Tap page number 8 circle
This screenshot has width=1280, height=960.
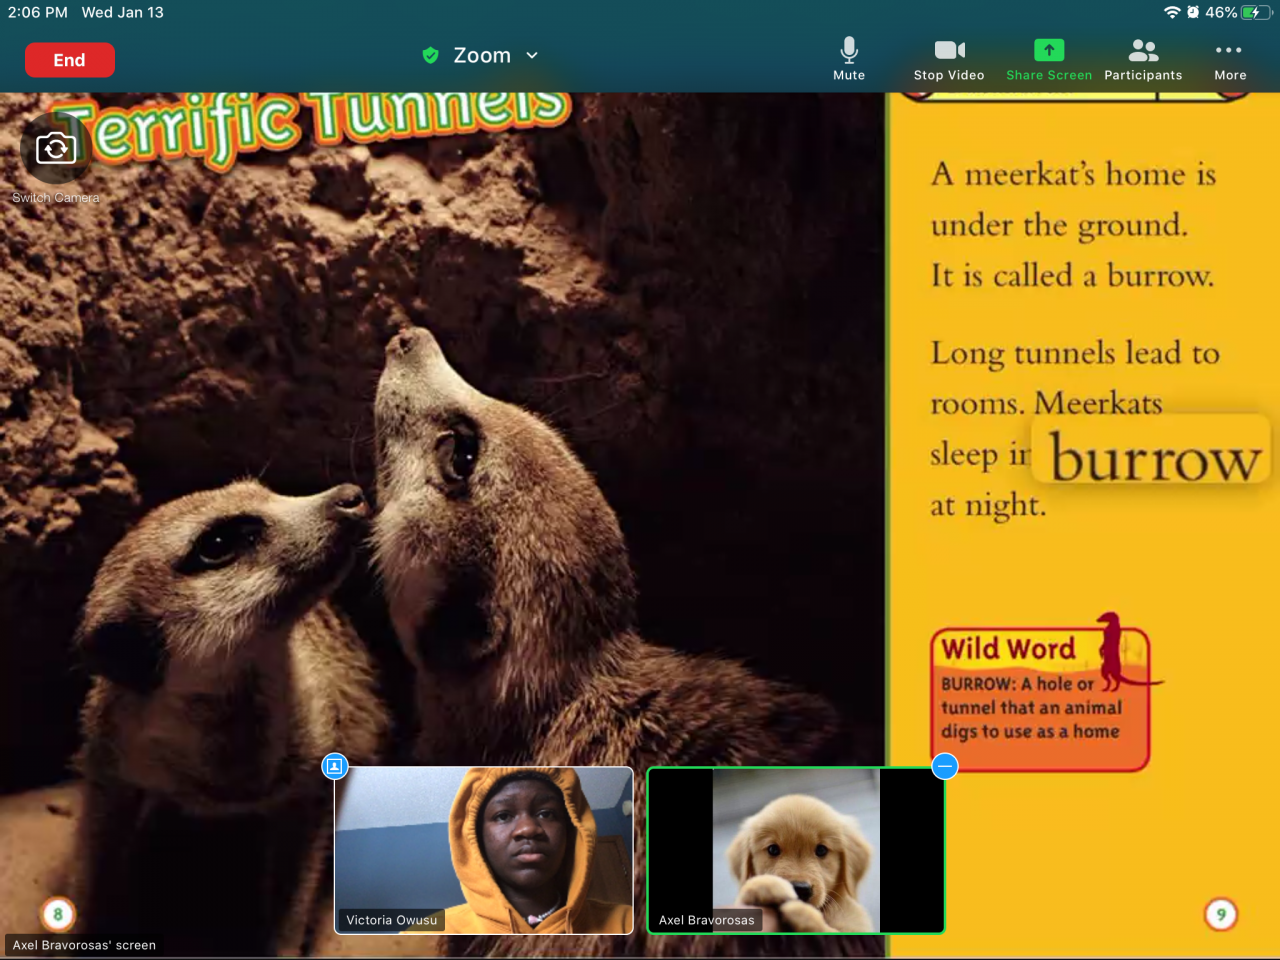[x=58, y=914]
